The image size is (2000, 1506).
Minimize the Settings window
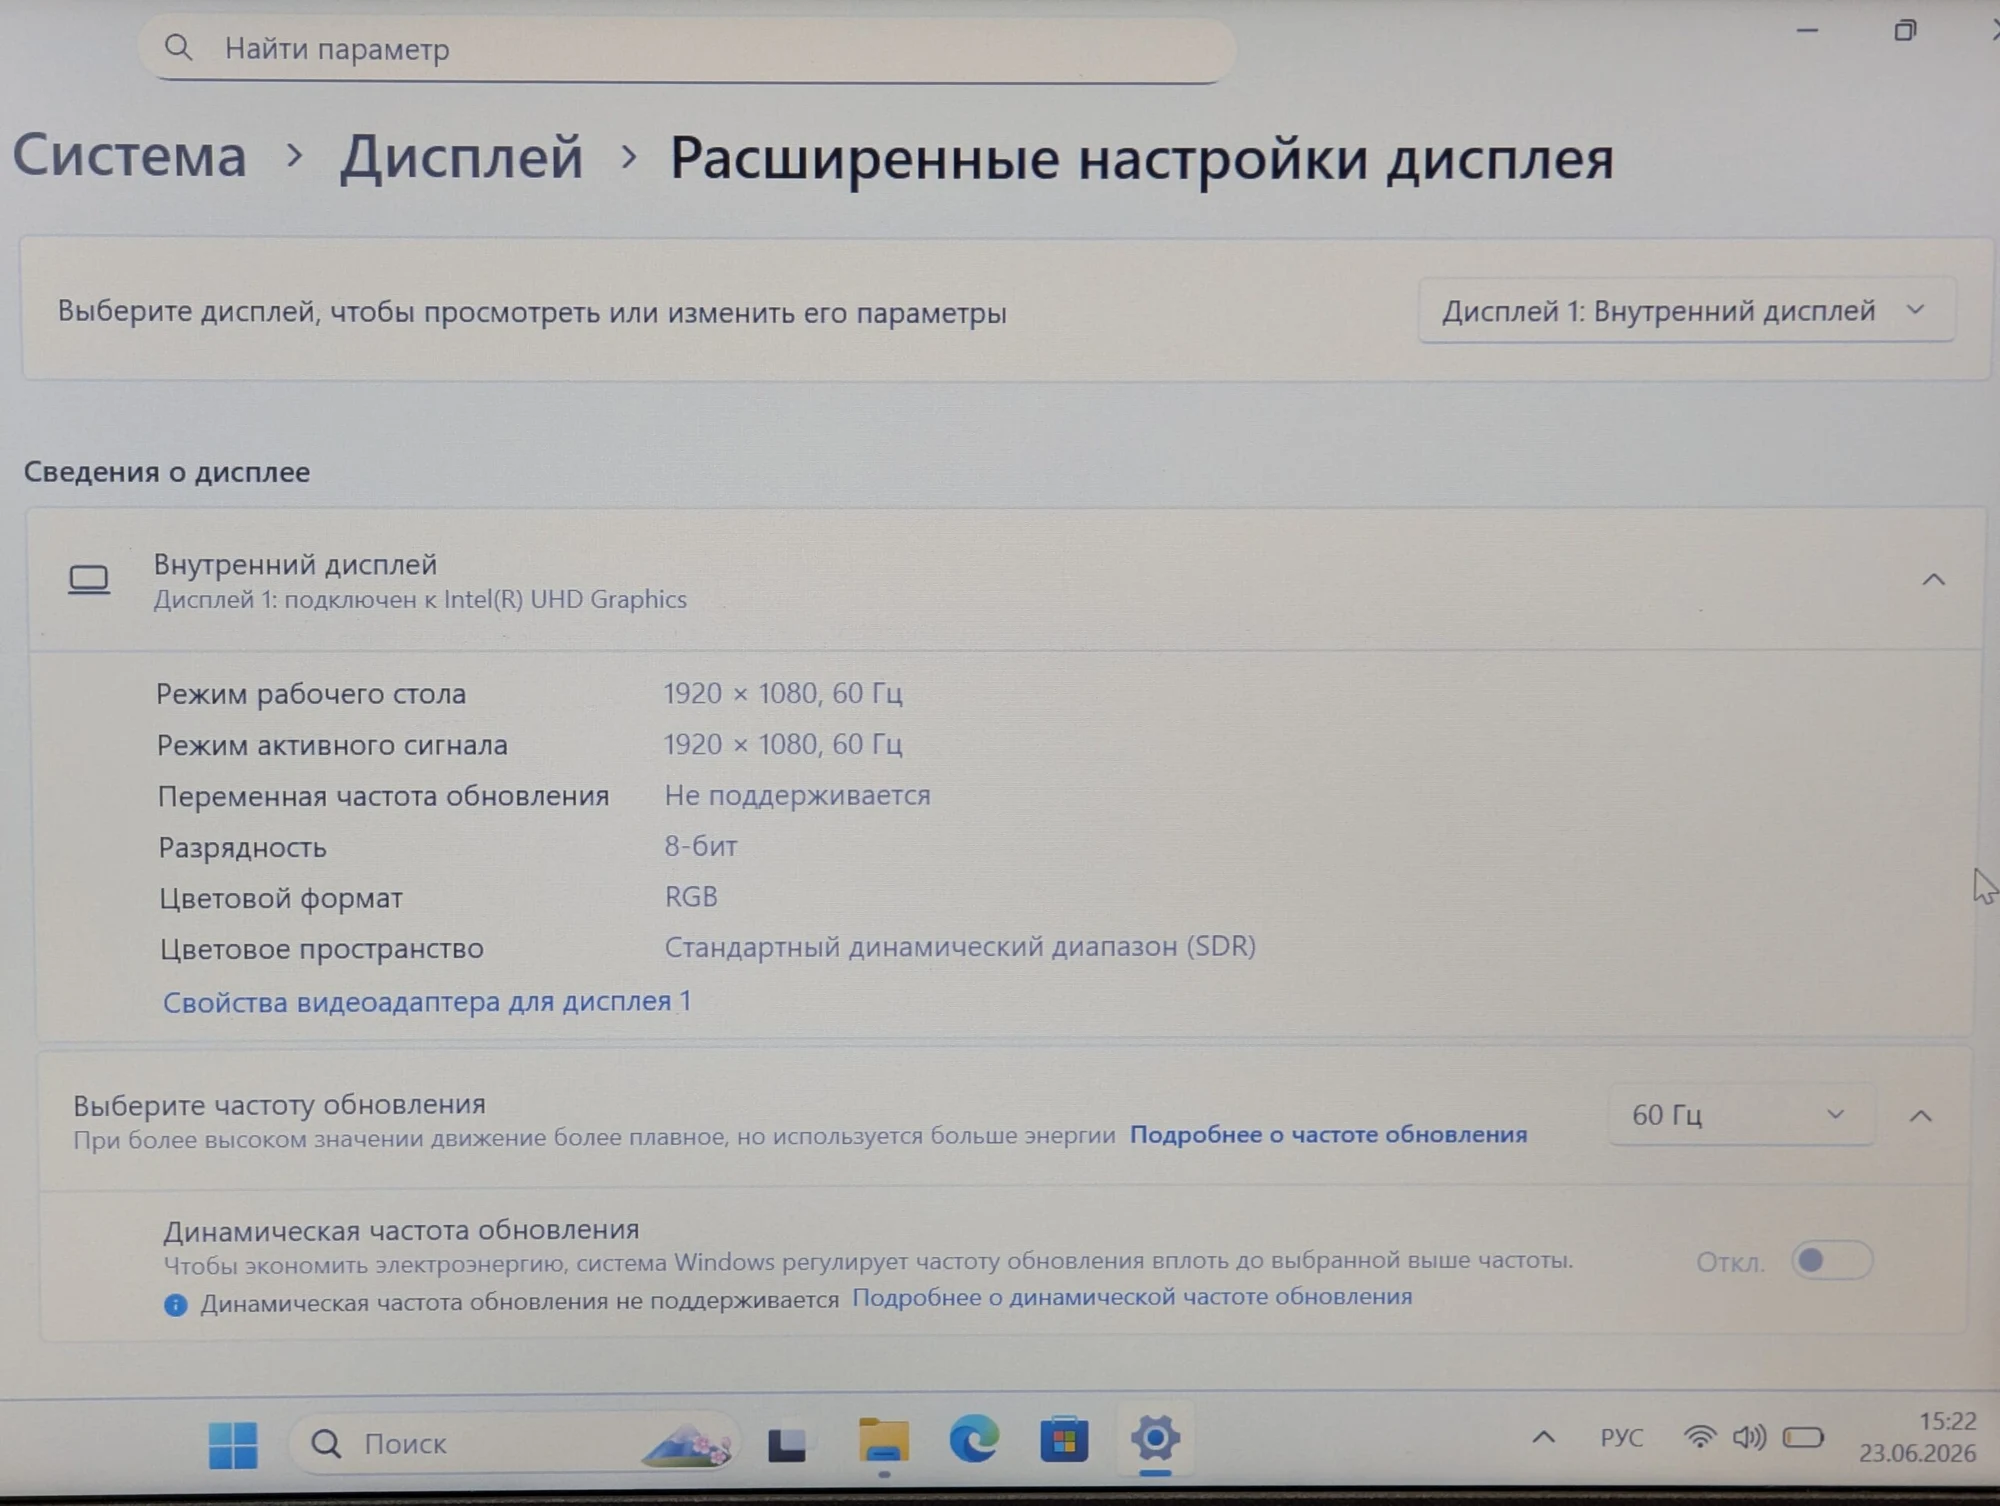[1807, 31]
